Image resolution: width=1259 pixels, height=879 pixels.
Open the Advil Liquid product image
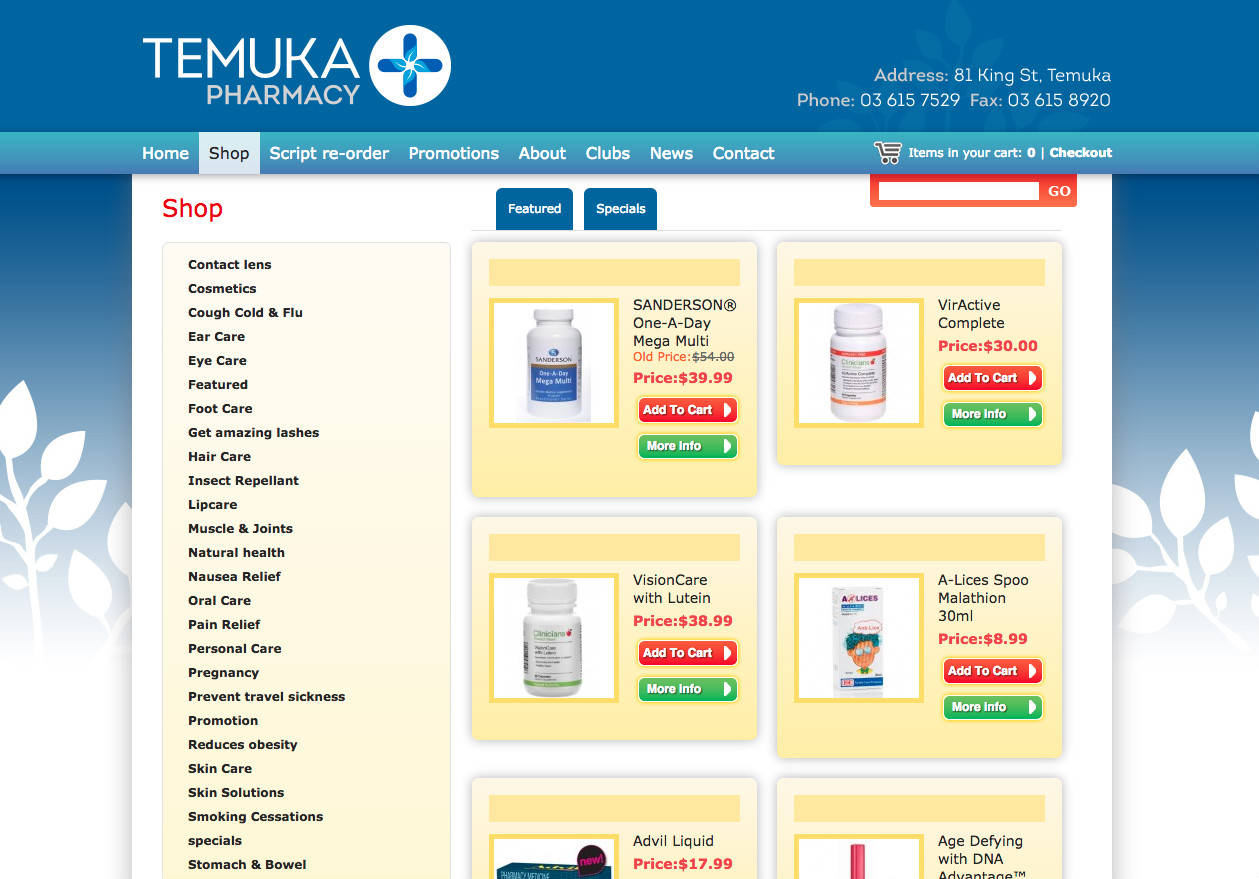pyautogui.click(x=554, y=857)
